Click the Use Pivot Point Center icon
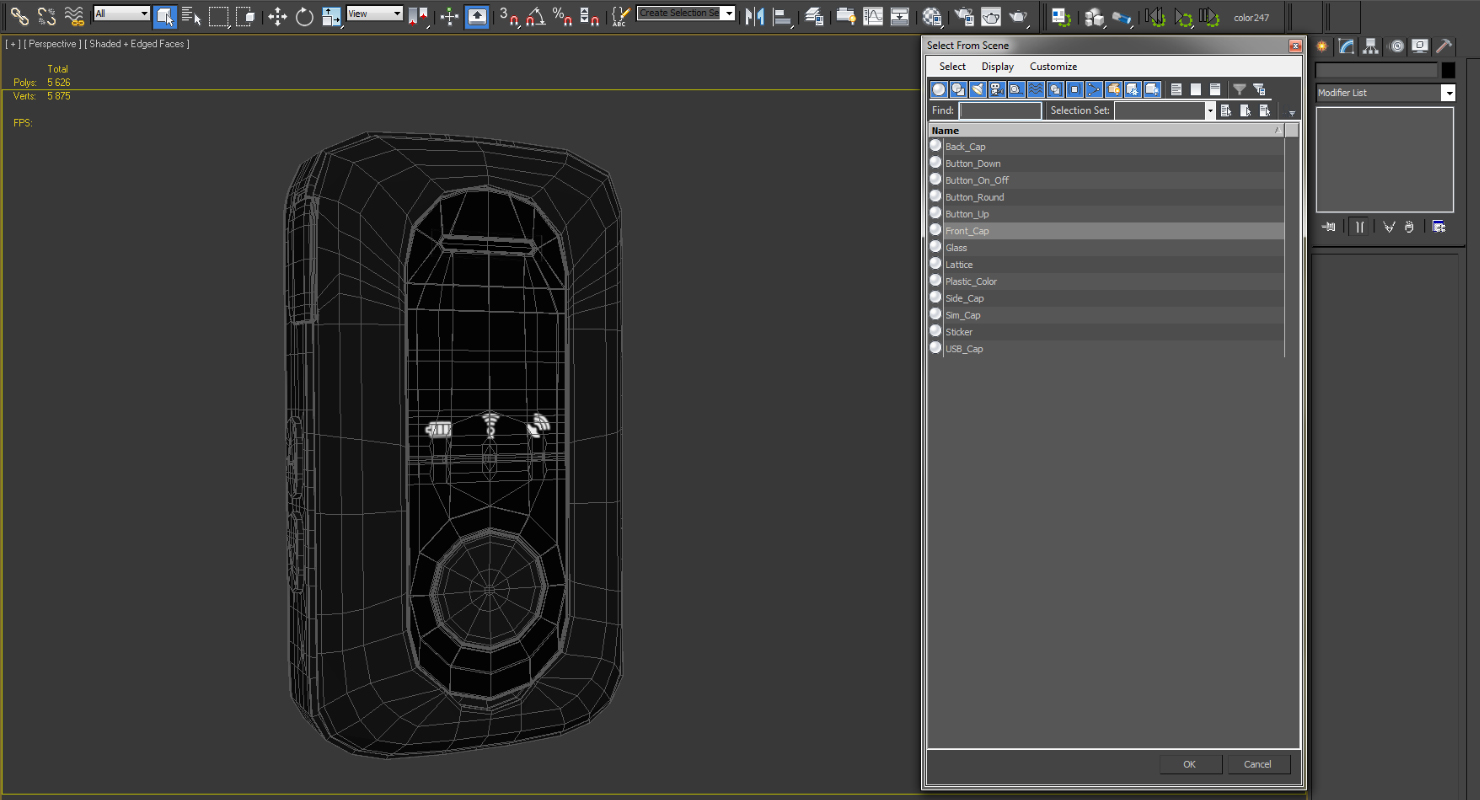 (x=418, y=16)
